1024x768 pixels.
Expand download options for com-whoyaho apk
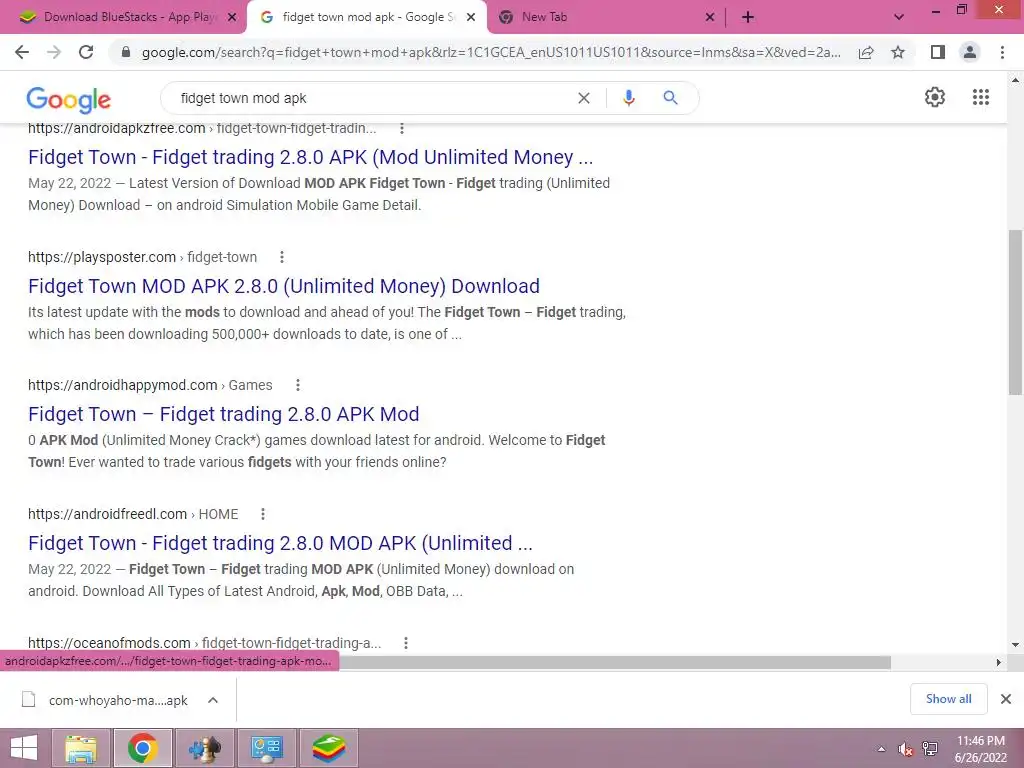213,700
